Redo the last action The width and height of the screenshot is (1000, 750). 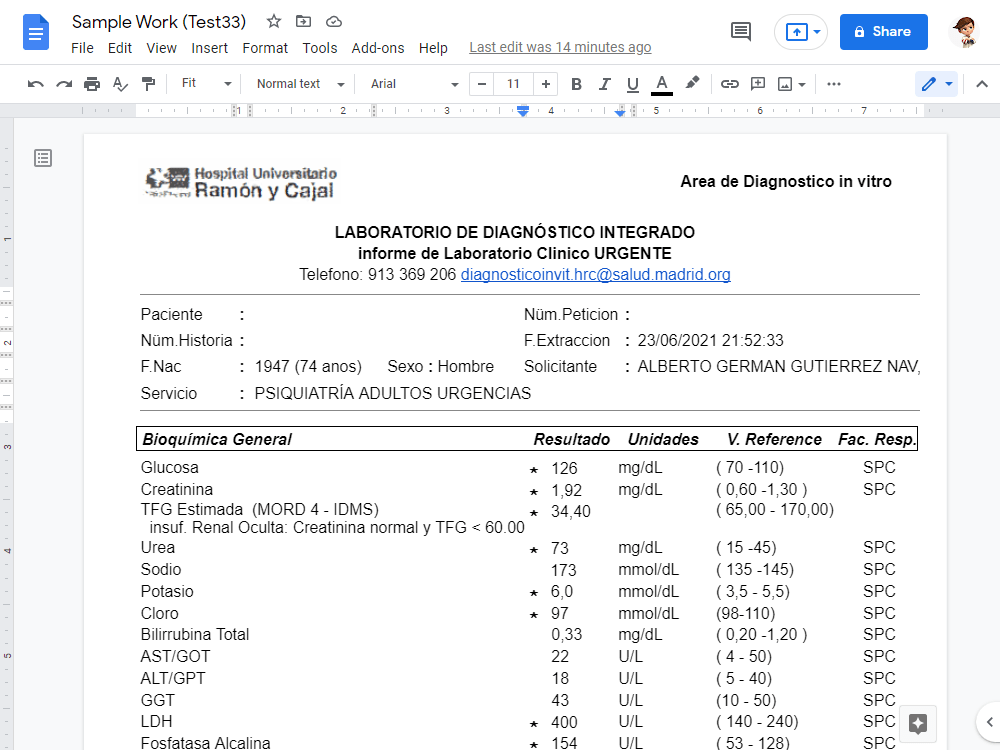(x=64, y=84)
